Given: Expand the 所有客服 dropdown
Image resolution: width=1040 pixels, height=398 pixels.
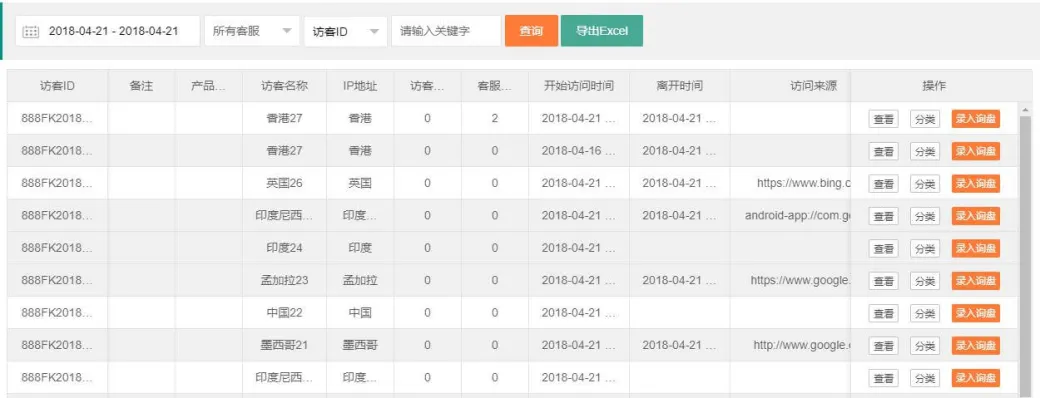Looking at the screenshot, I should click(252, 31).
